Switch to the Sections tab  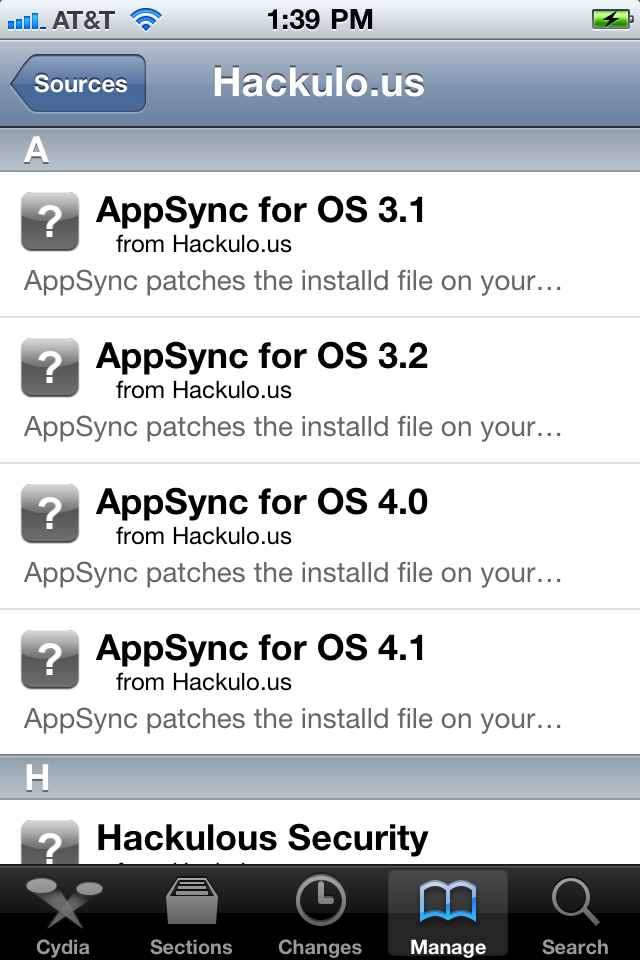coord(191,913)
